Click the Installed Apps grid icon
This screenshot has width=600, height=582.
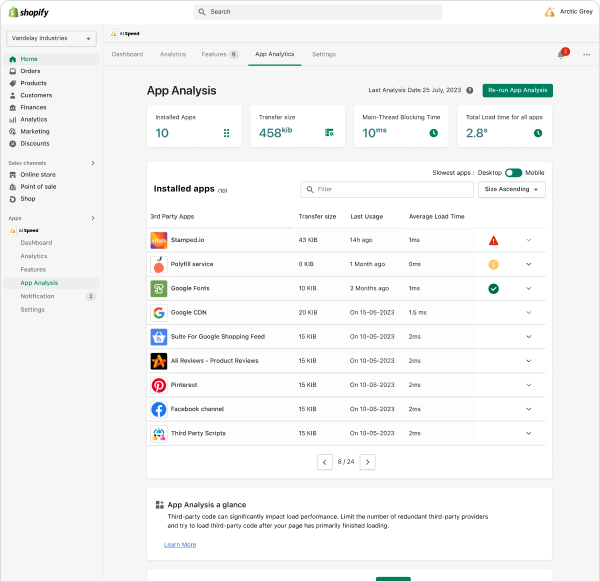coord(227,133)
